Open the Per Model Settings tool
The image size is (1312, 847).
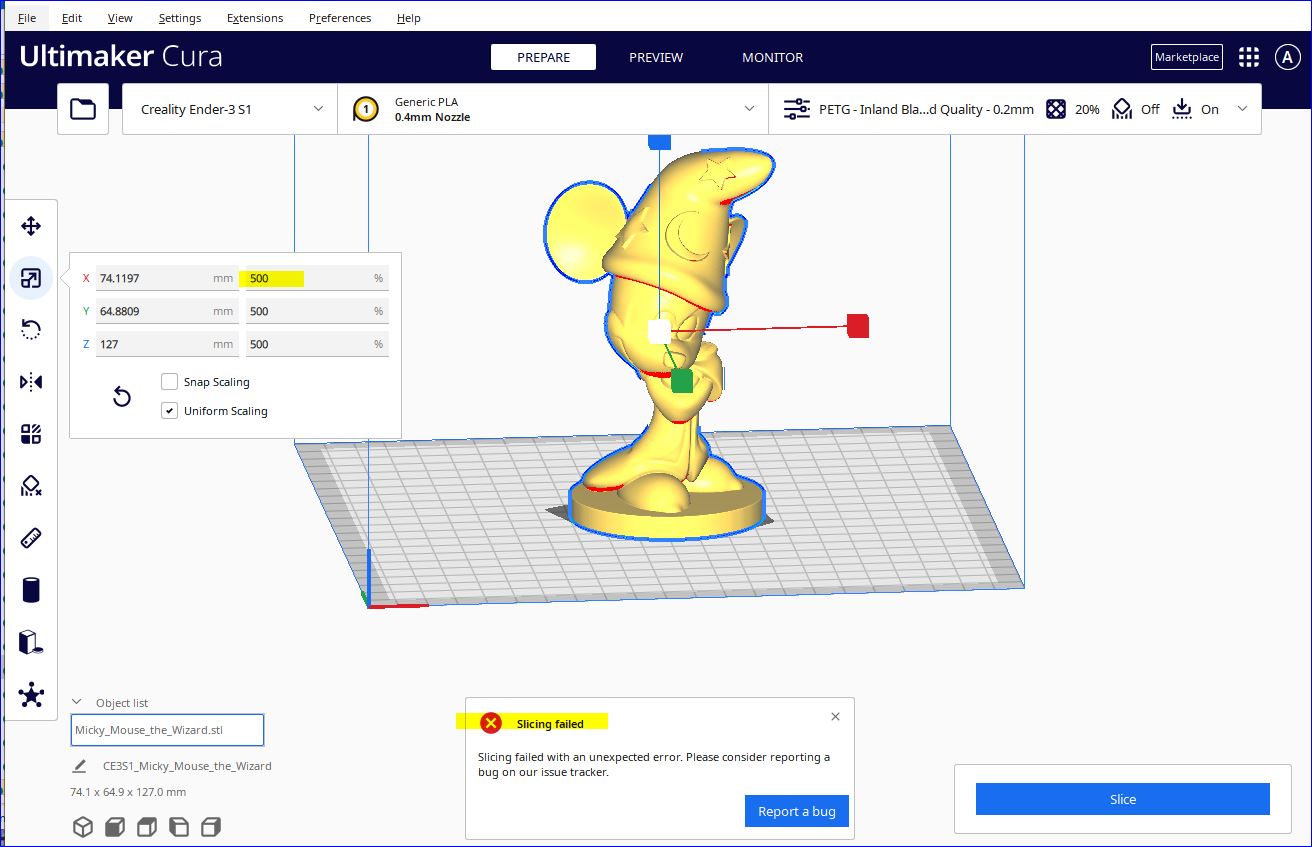31,433
